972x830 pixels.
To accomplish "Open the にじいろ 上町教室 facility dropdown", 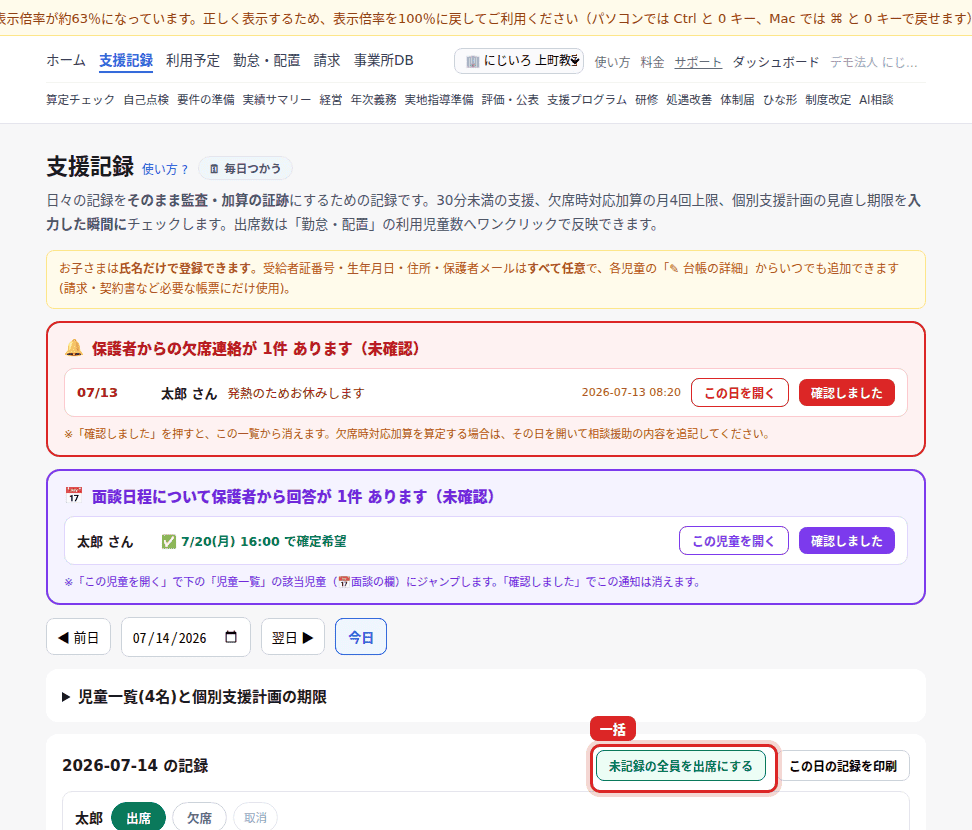I will pos(519,61).
